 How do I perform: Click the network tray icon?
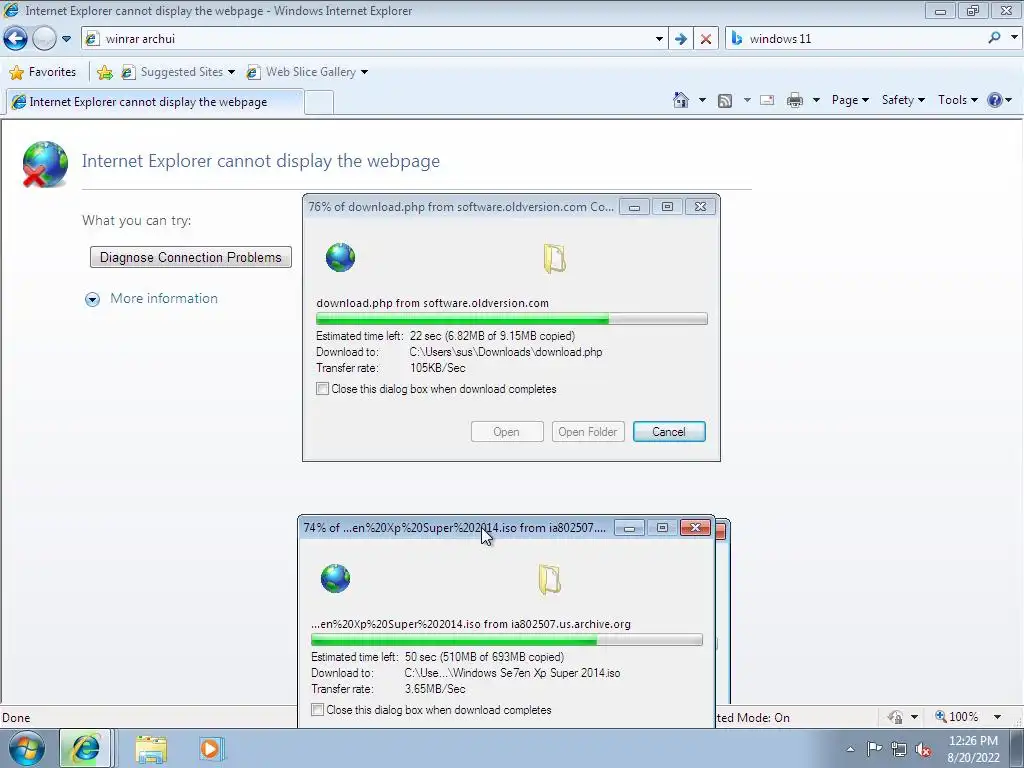[899, 749]
